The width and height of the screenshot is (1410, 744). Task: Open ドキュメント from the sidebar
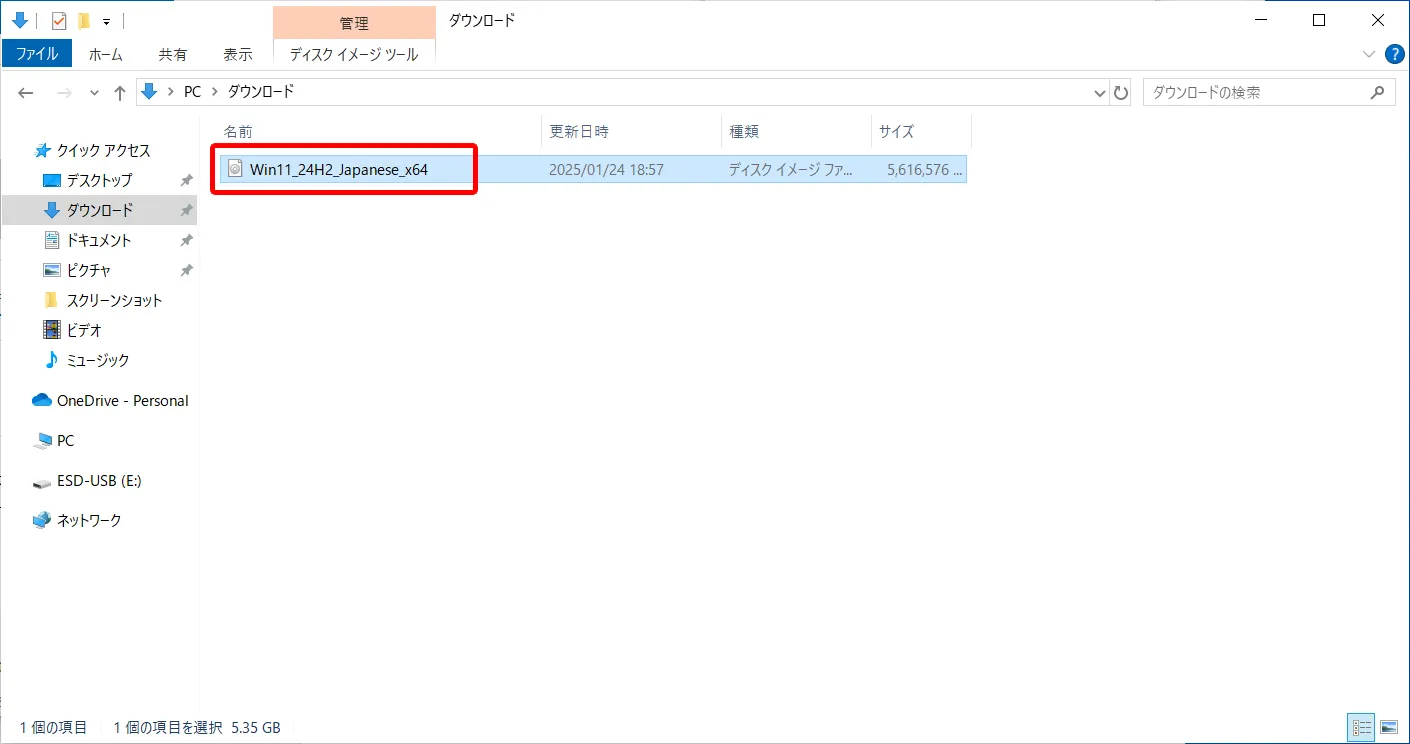[99, 240]
